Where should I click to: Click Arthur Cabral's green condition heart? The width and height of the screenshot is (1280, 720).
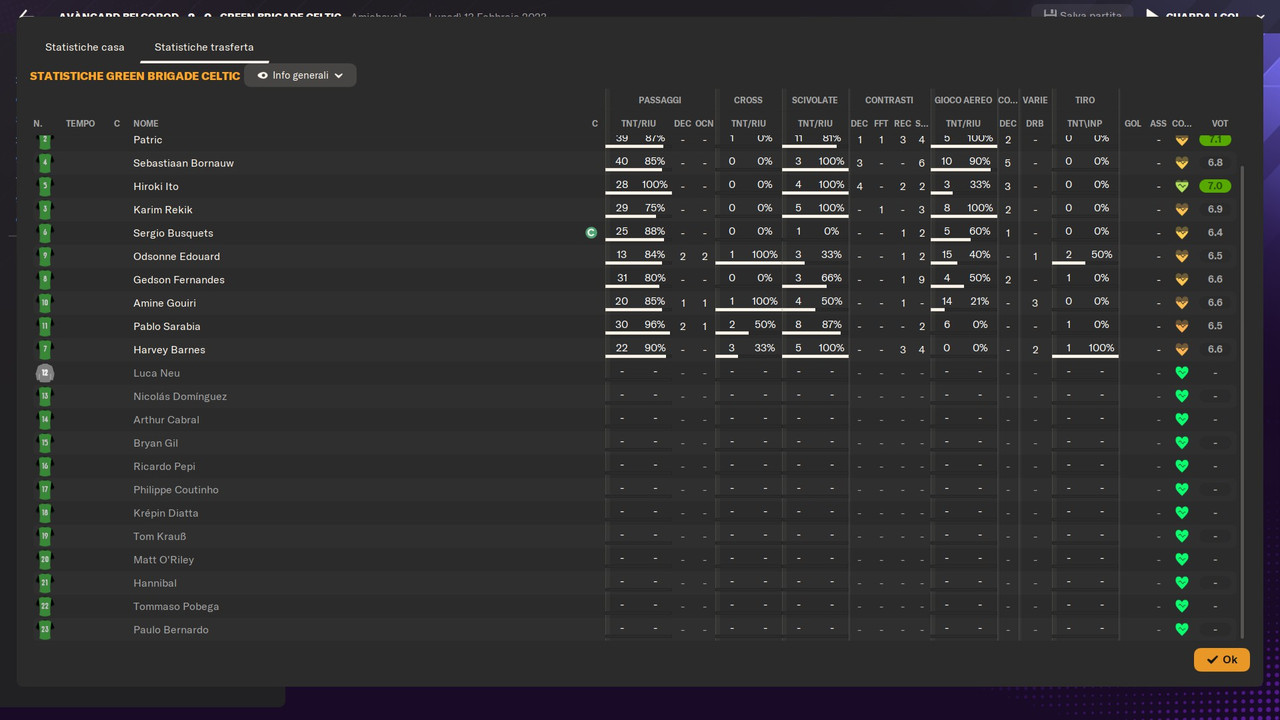(1181, 420)
